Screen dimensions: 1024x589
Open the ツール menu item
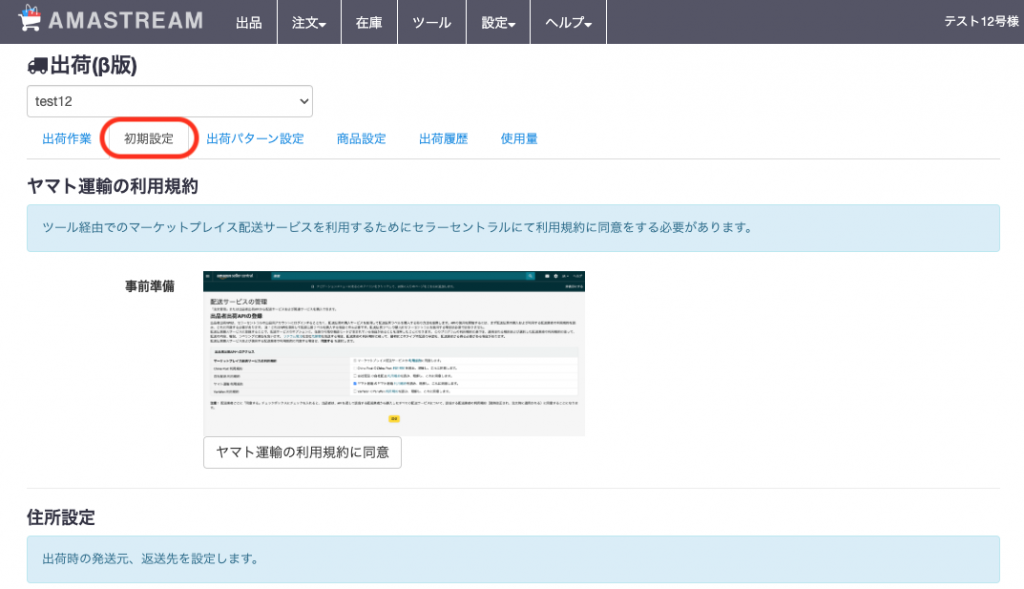(432, 23)
